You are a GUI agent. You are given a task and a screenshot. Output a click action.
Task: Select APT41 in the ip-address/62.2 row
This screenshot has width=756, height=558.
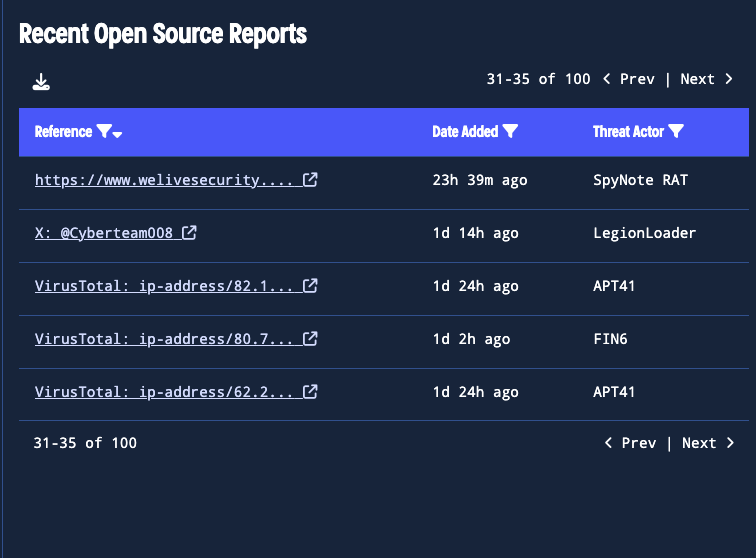614,392
